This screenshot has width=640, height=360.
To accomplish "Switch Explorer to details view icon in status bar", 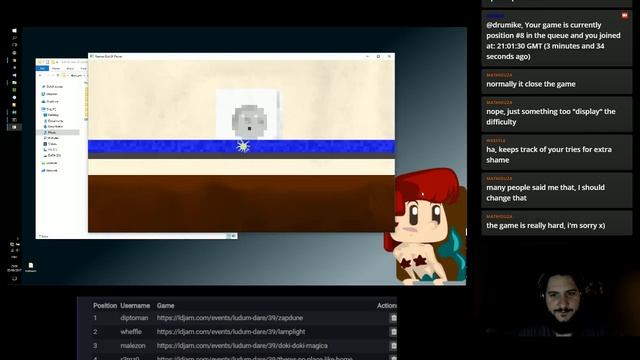I will [x=229, y=236].
